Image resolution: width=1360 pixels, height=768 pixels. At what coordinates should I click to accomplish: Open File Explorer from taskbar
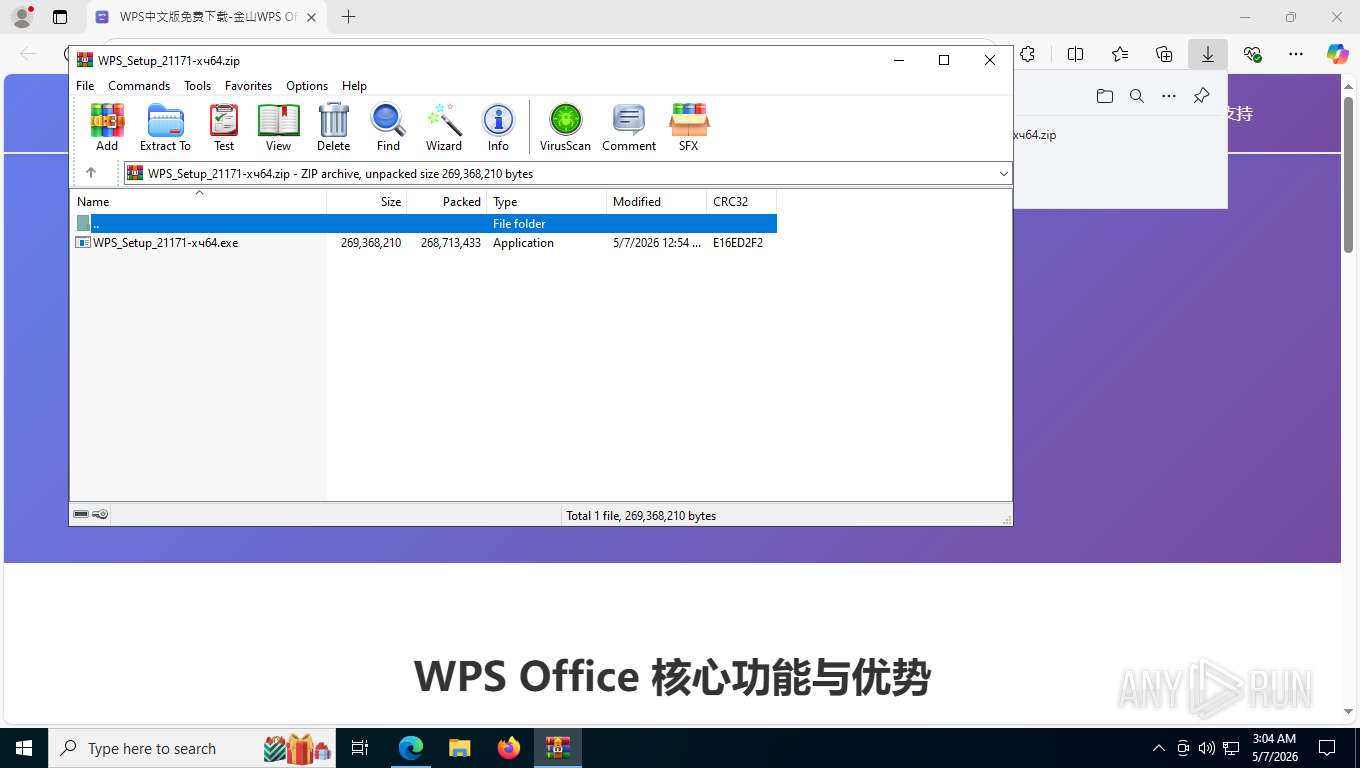click(x=460, y=748)
